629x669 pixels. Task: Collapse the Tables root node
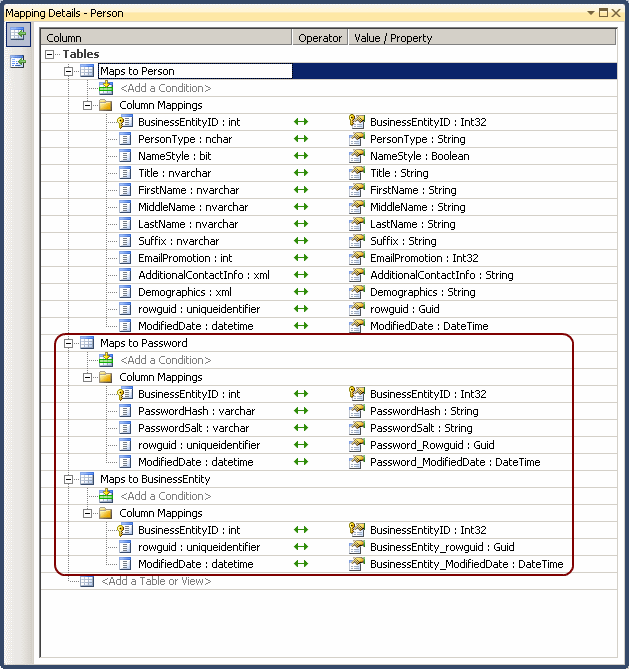click(x=50, y=54)
